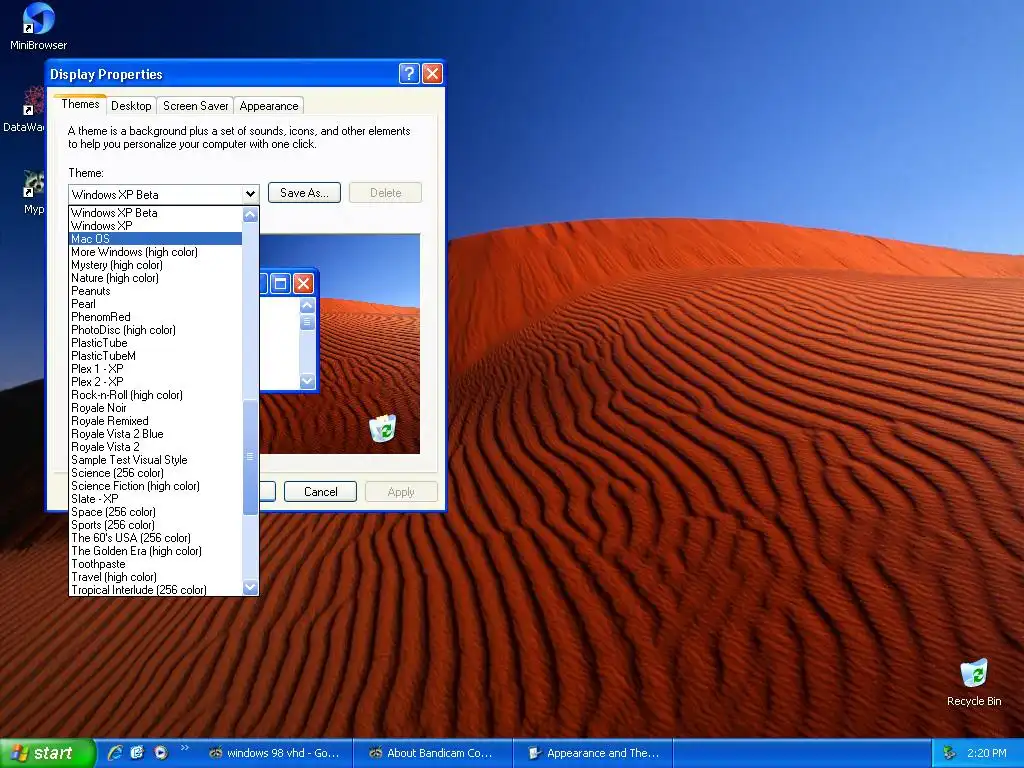Viewport: 1024px width, 768px height.
Task: Switch to the Screen Saver tab
Action: click(x=195, y=106)
